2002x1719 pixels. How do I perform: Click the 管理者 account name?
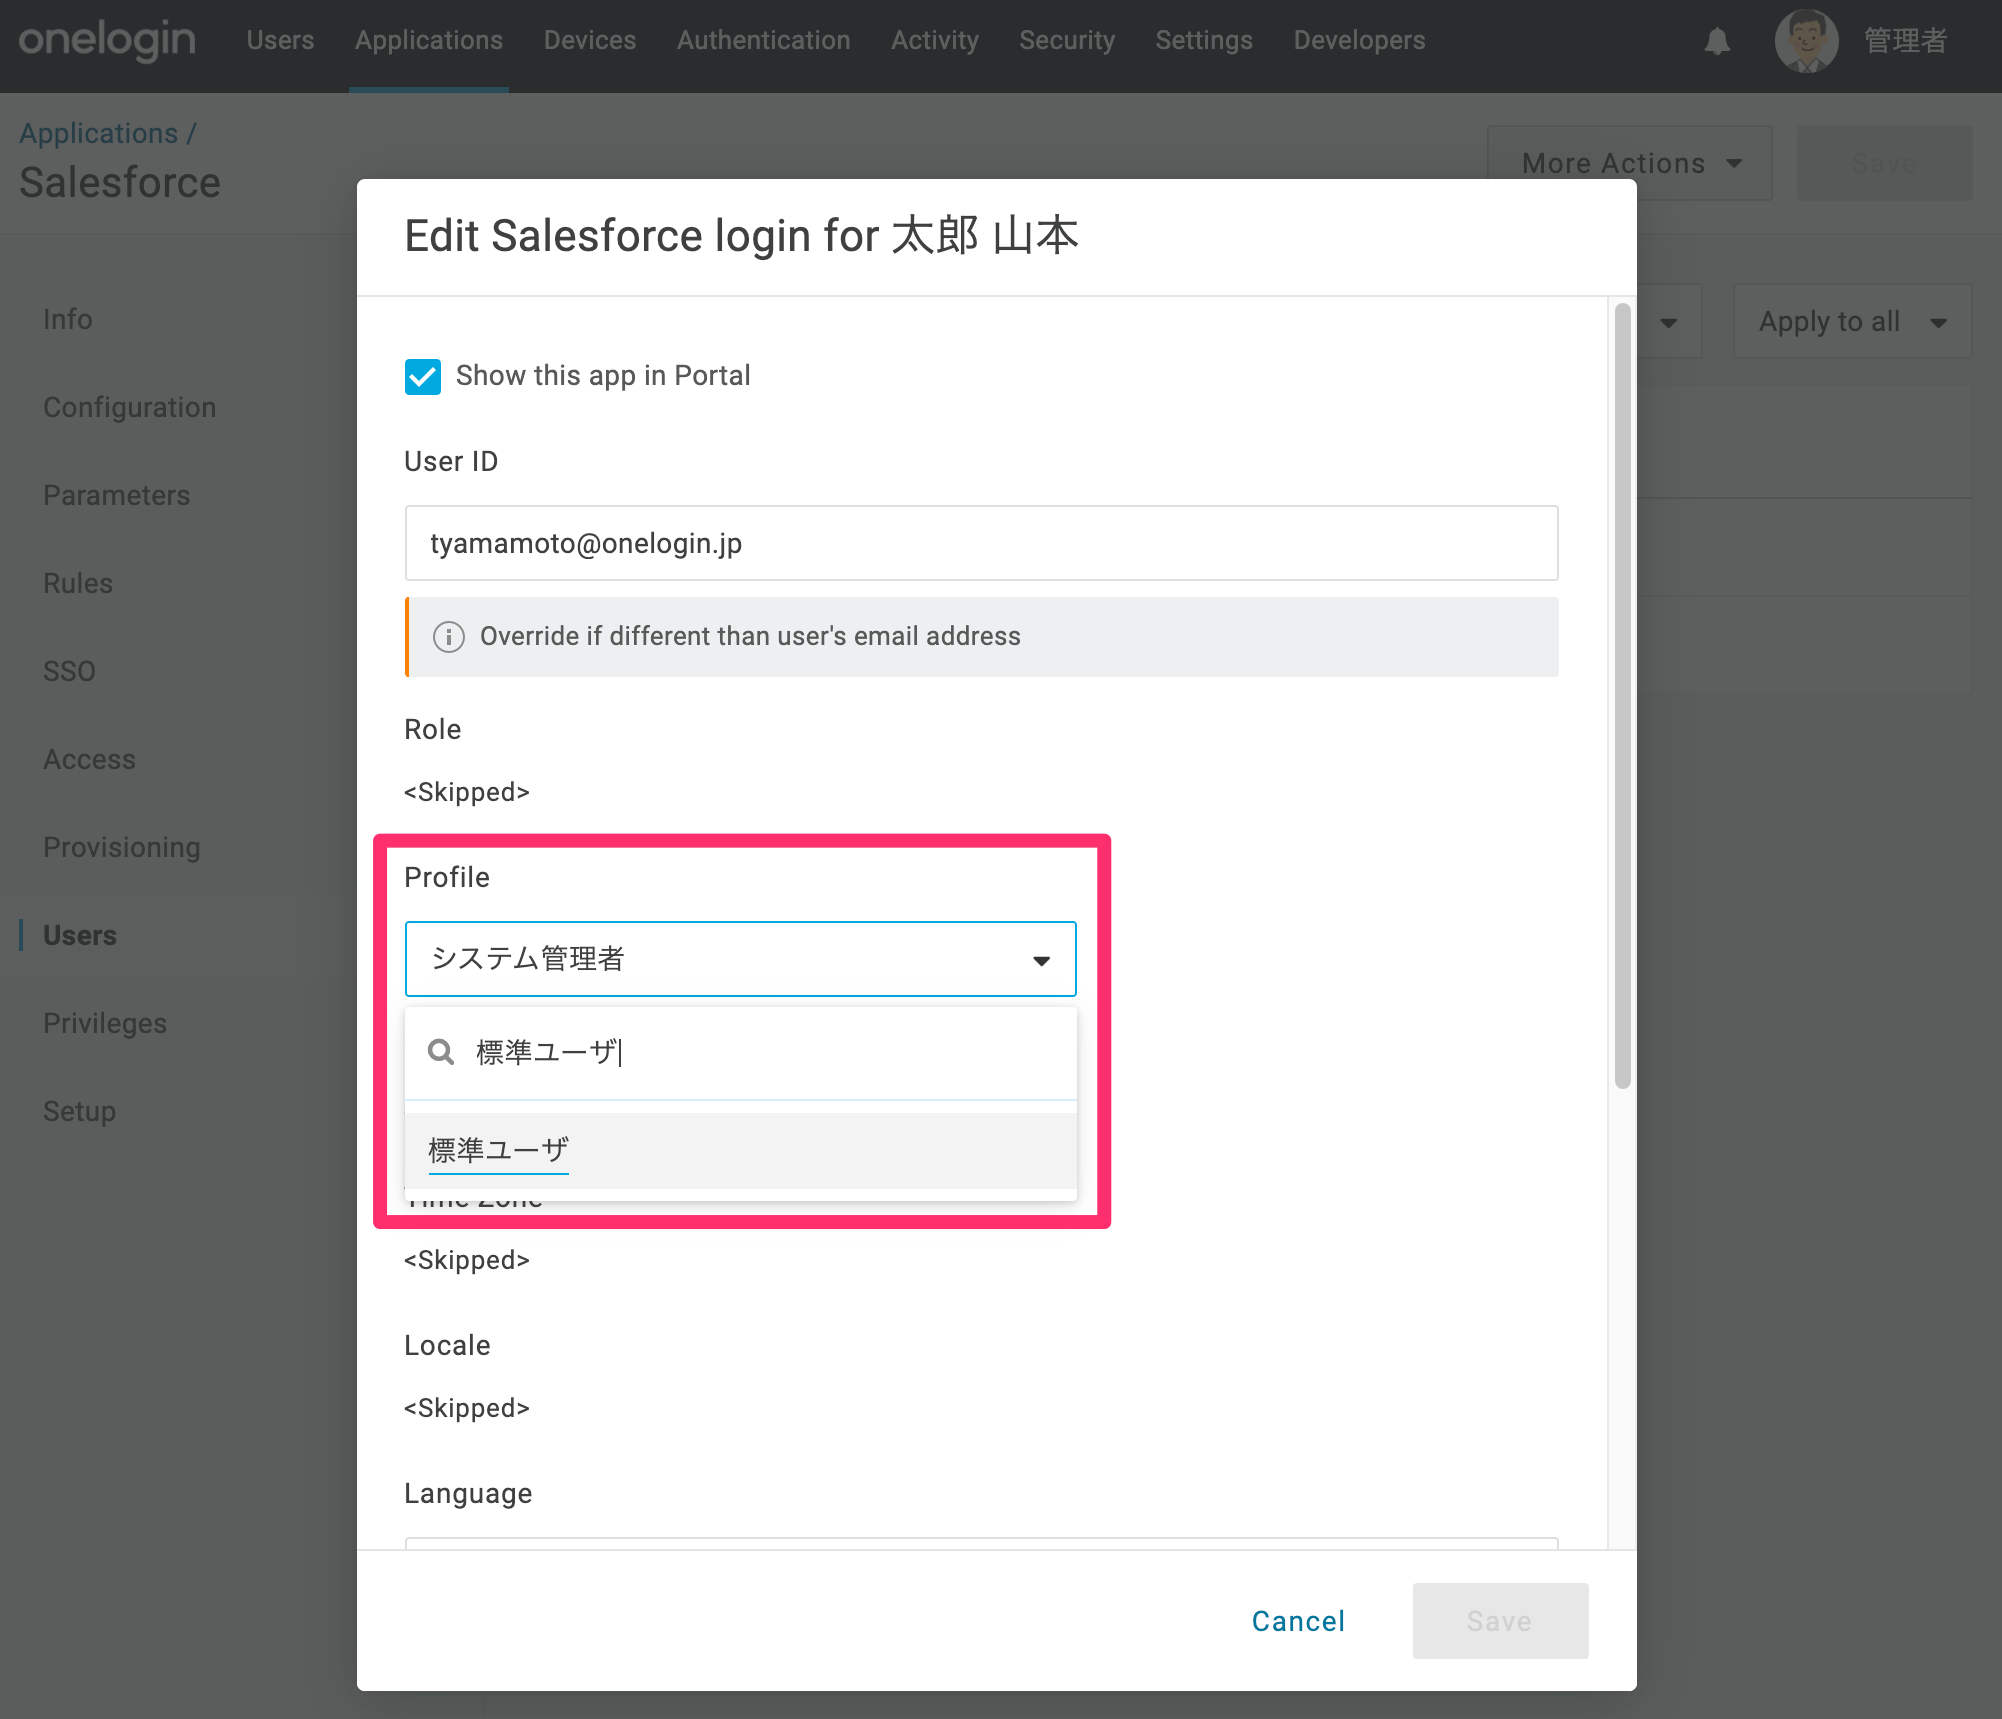click(x=1905, y=41)
